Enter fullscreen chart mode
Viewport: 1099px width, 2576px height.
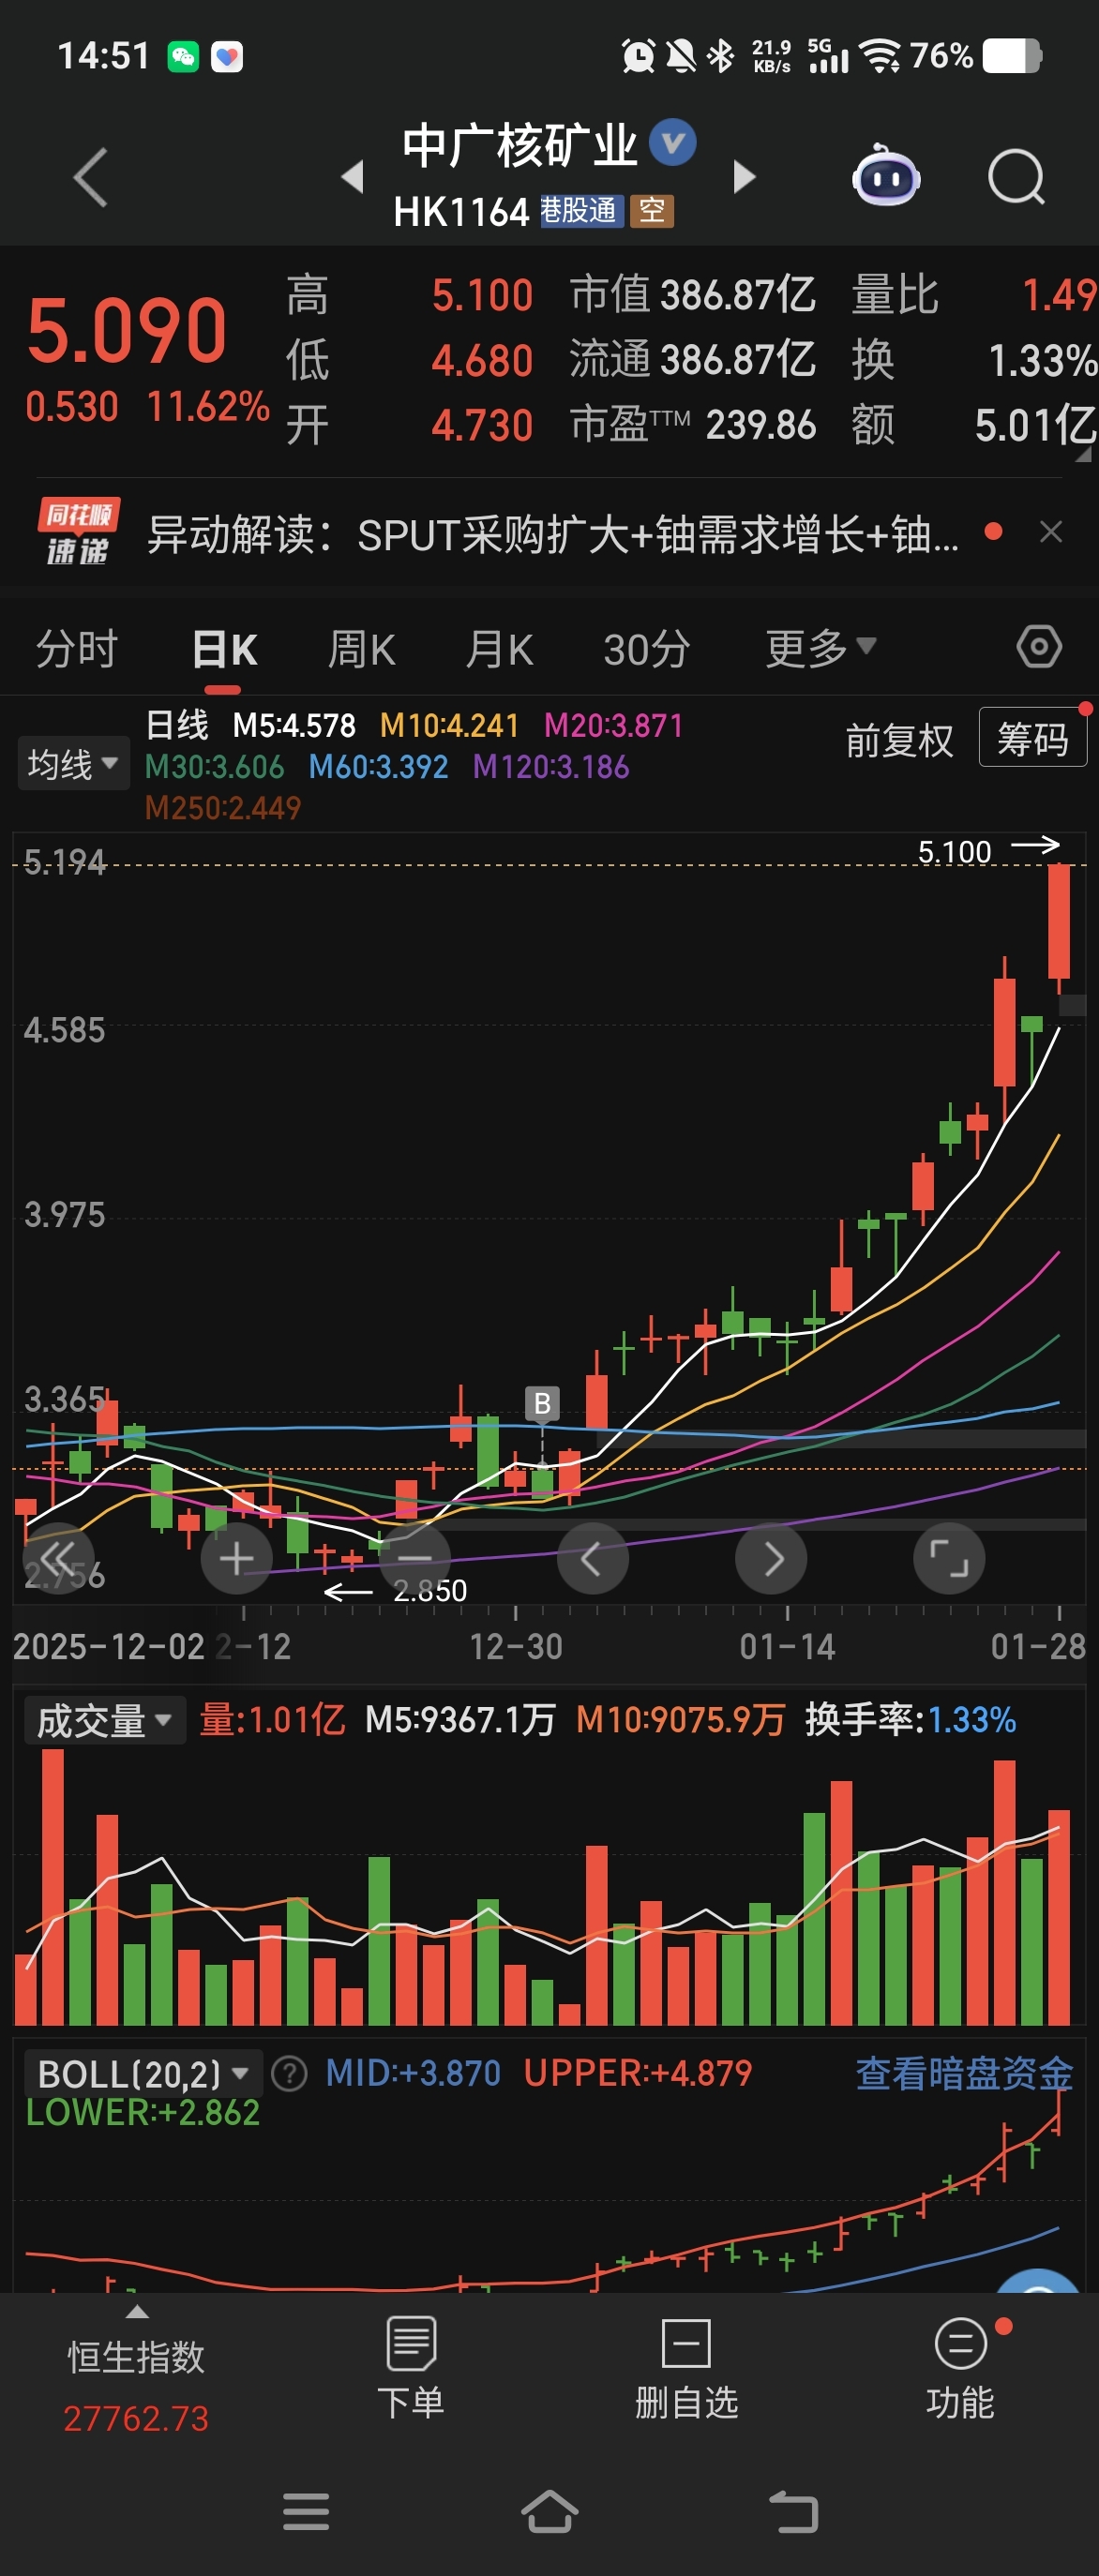coord(949,1558)
